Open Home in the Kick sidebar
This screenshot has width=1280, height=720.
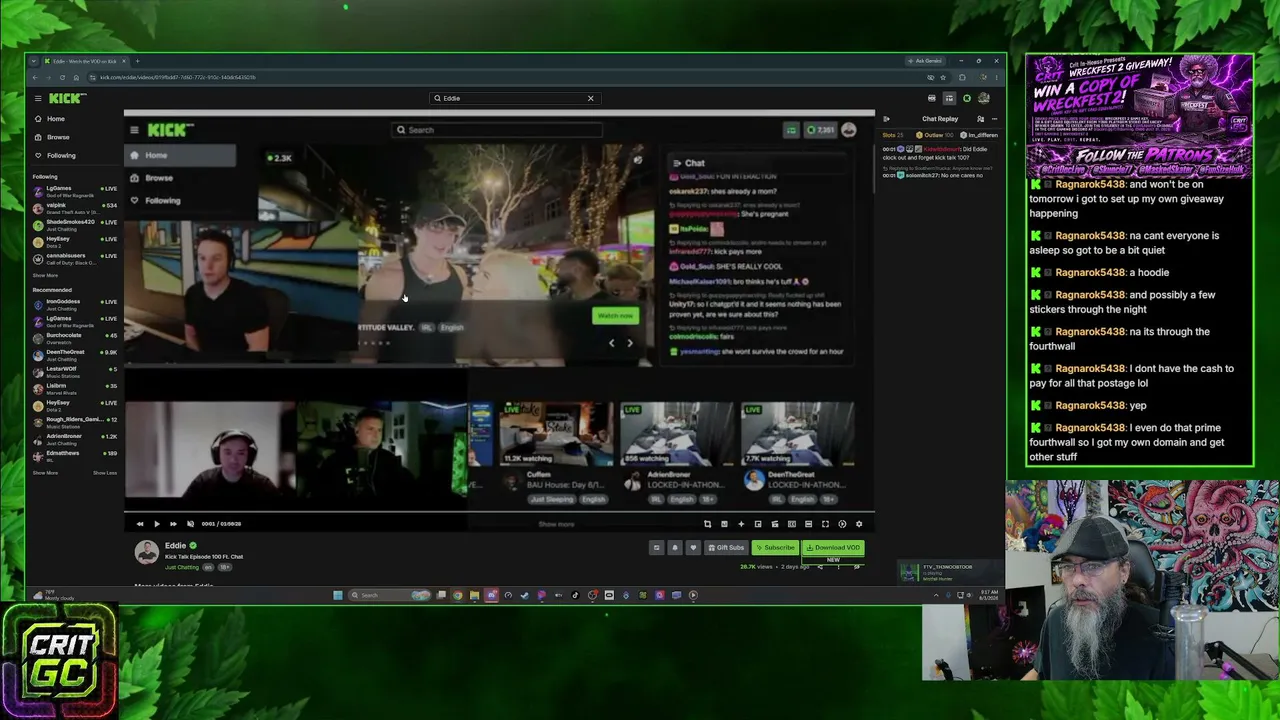pyautogui.click(x=56, y=119)
